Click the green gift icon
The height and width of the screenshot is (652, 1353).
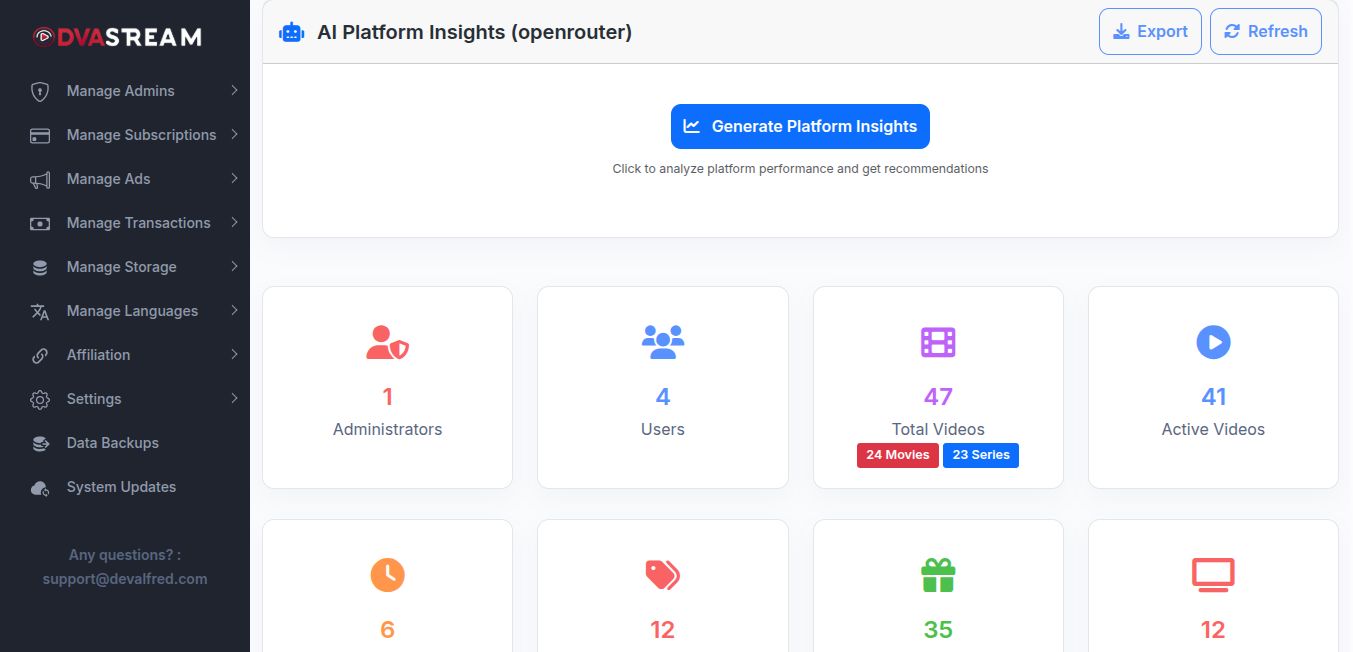click(x=938, y=575)
